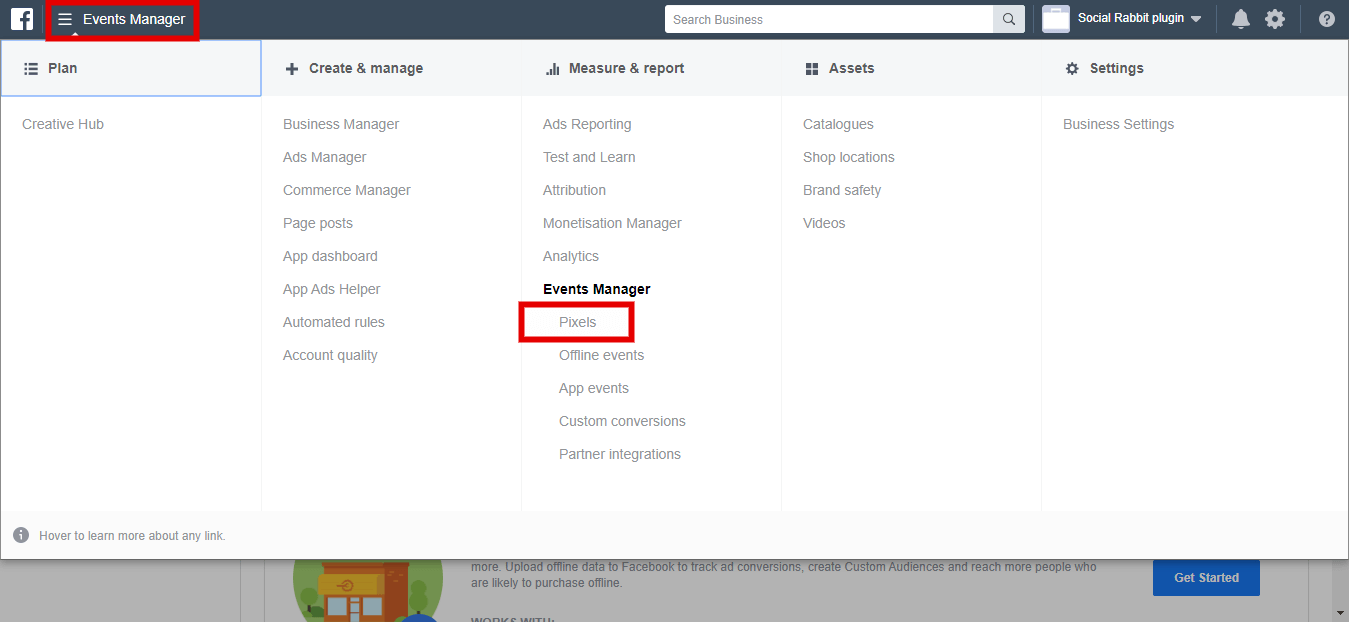Open Automated rules

(334, 322)
